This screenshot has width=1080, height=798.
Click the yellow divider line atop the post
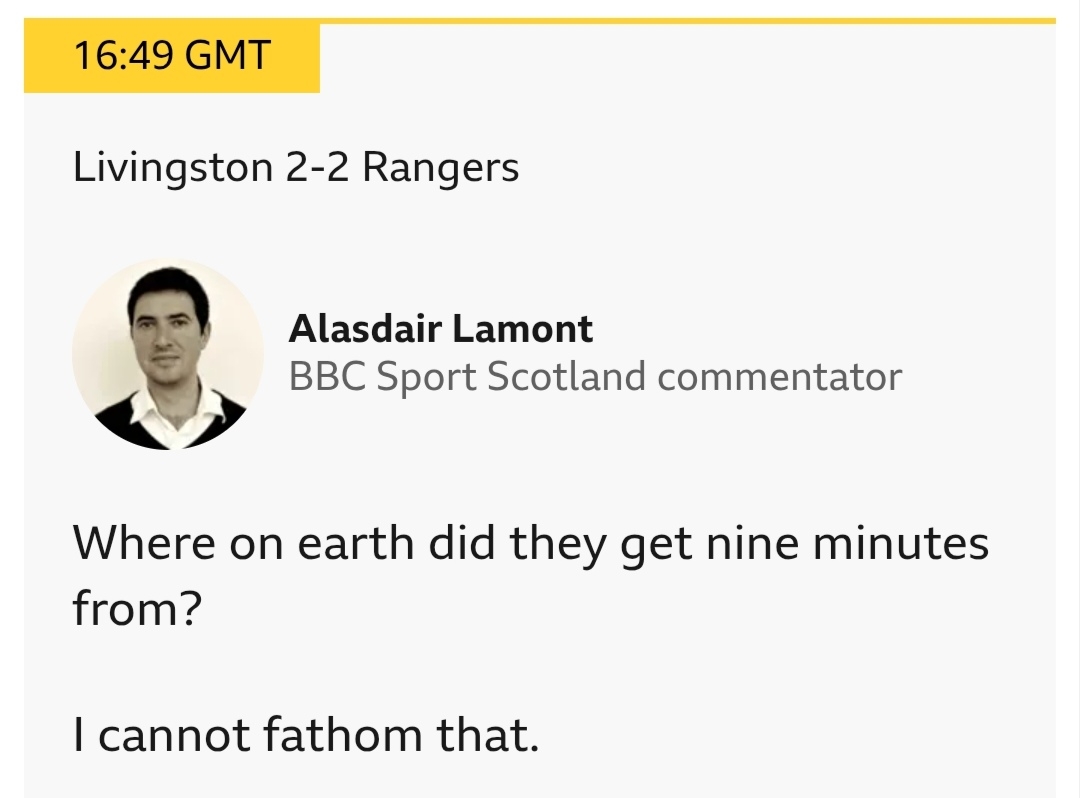point(686,20)
